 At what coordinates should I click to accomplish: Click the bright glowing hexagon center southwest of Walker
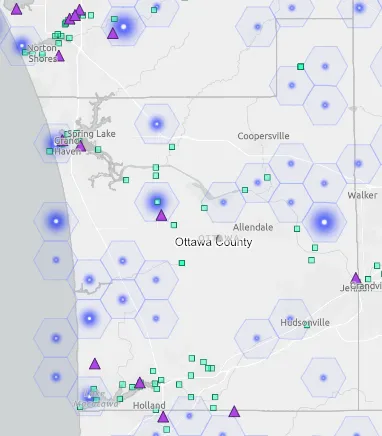point(324,222)
